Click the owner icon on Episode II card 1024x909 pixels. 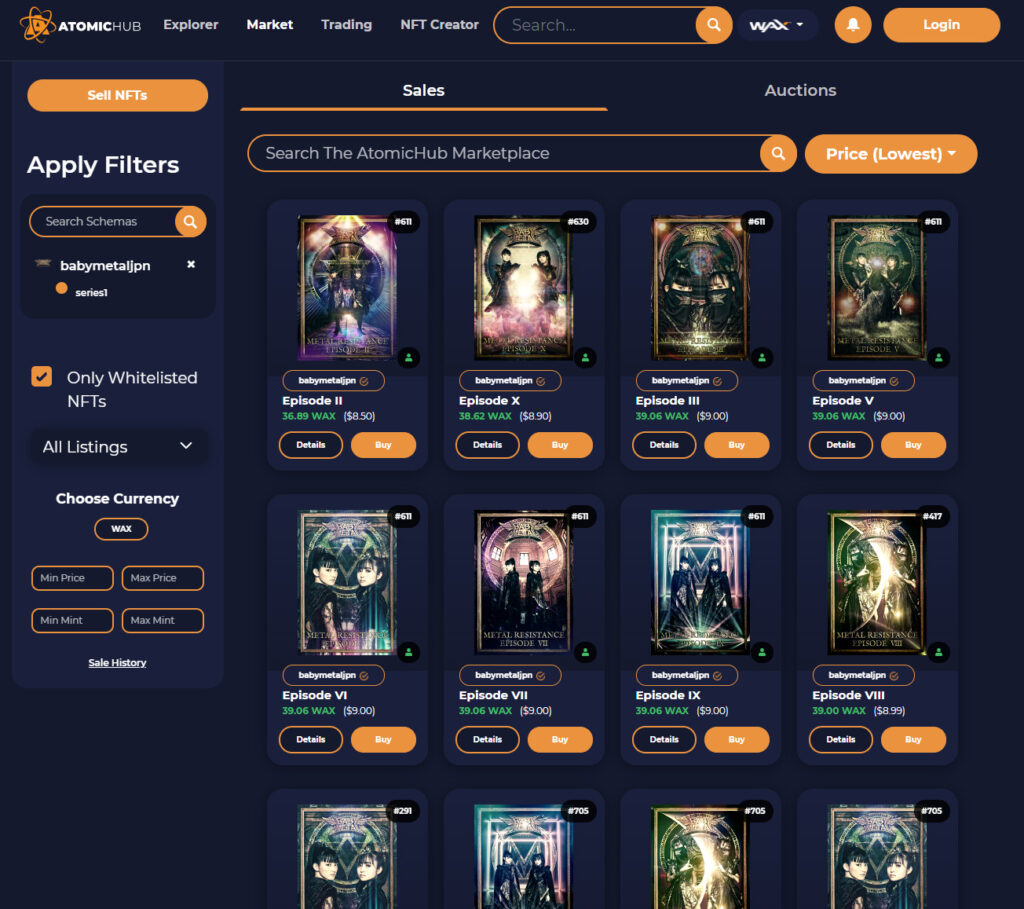(408, 357)
